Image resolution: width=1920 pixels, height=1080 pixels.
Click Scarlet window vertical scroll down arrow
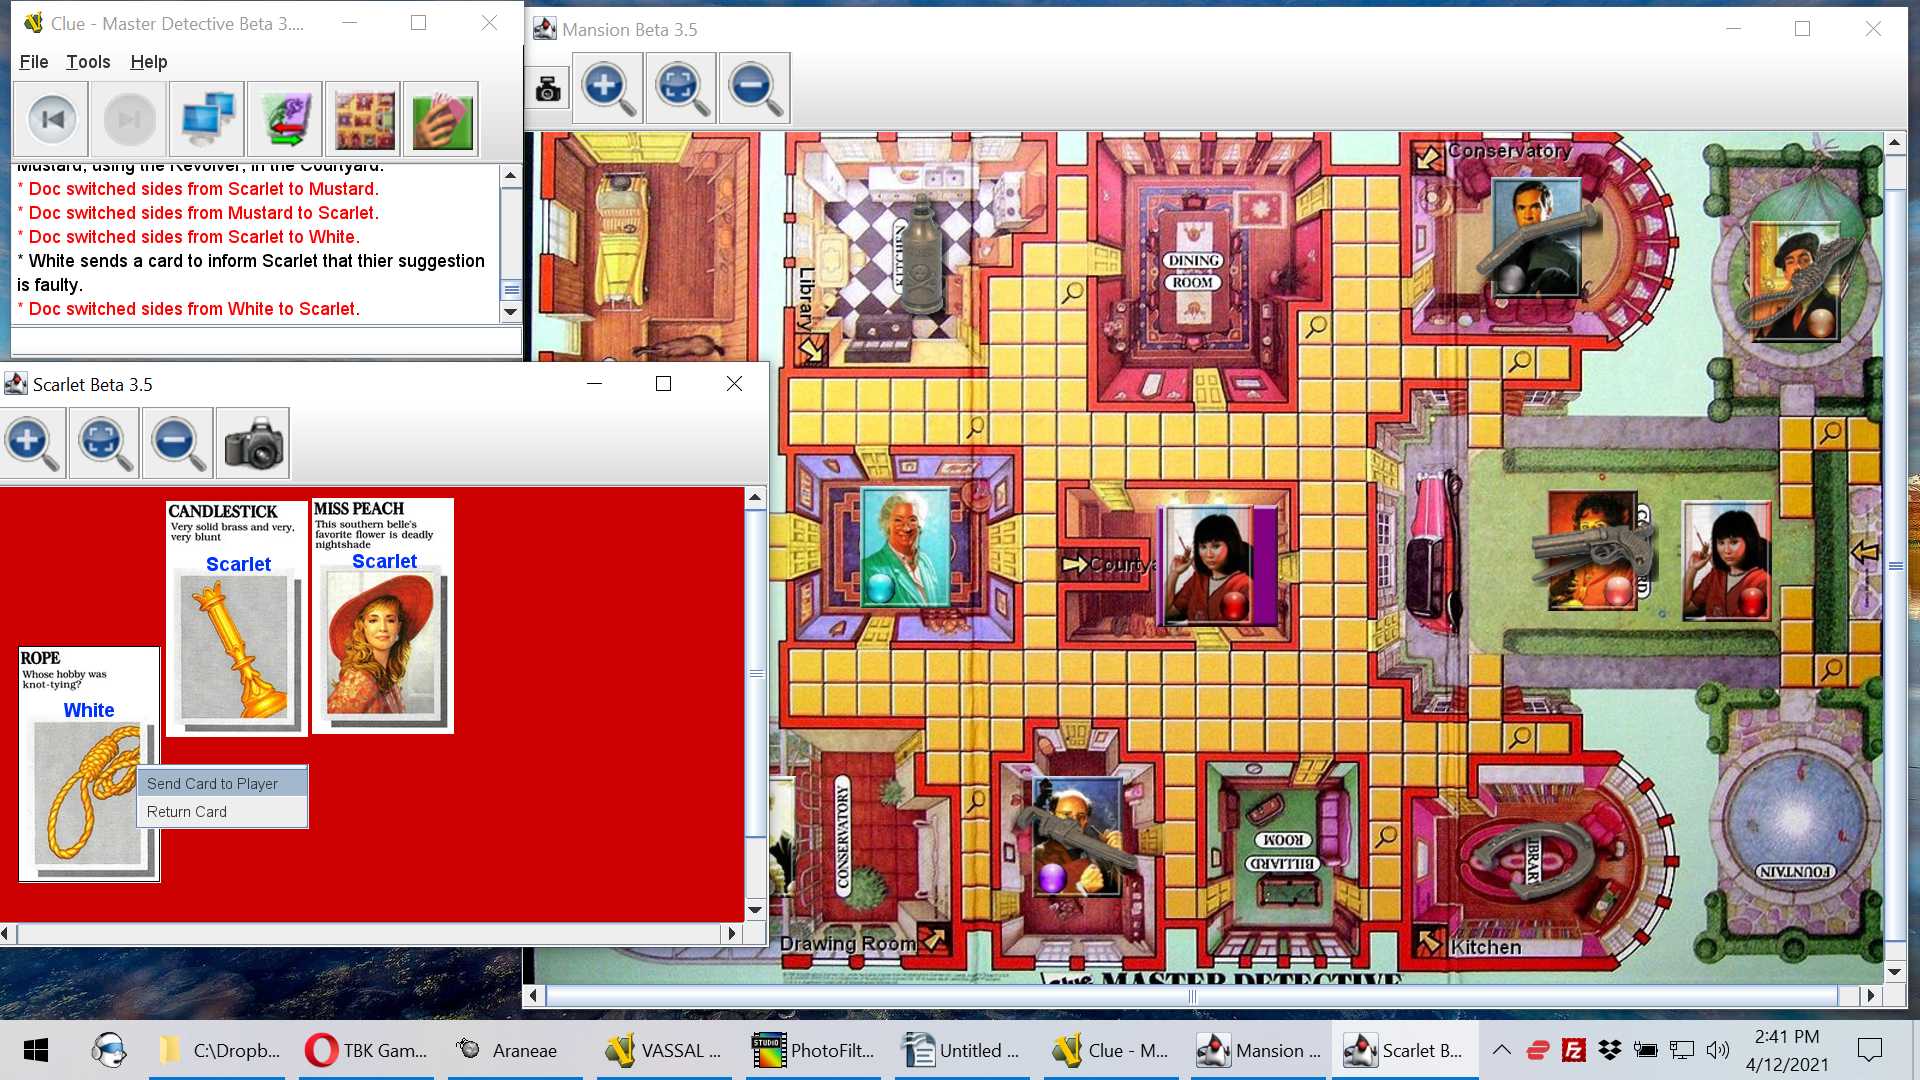pos(756,911)
